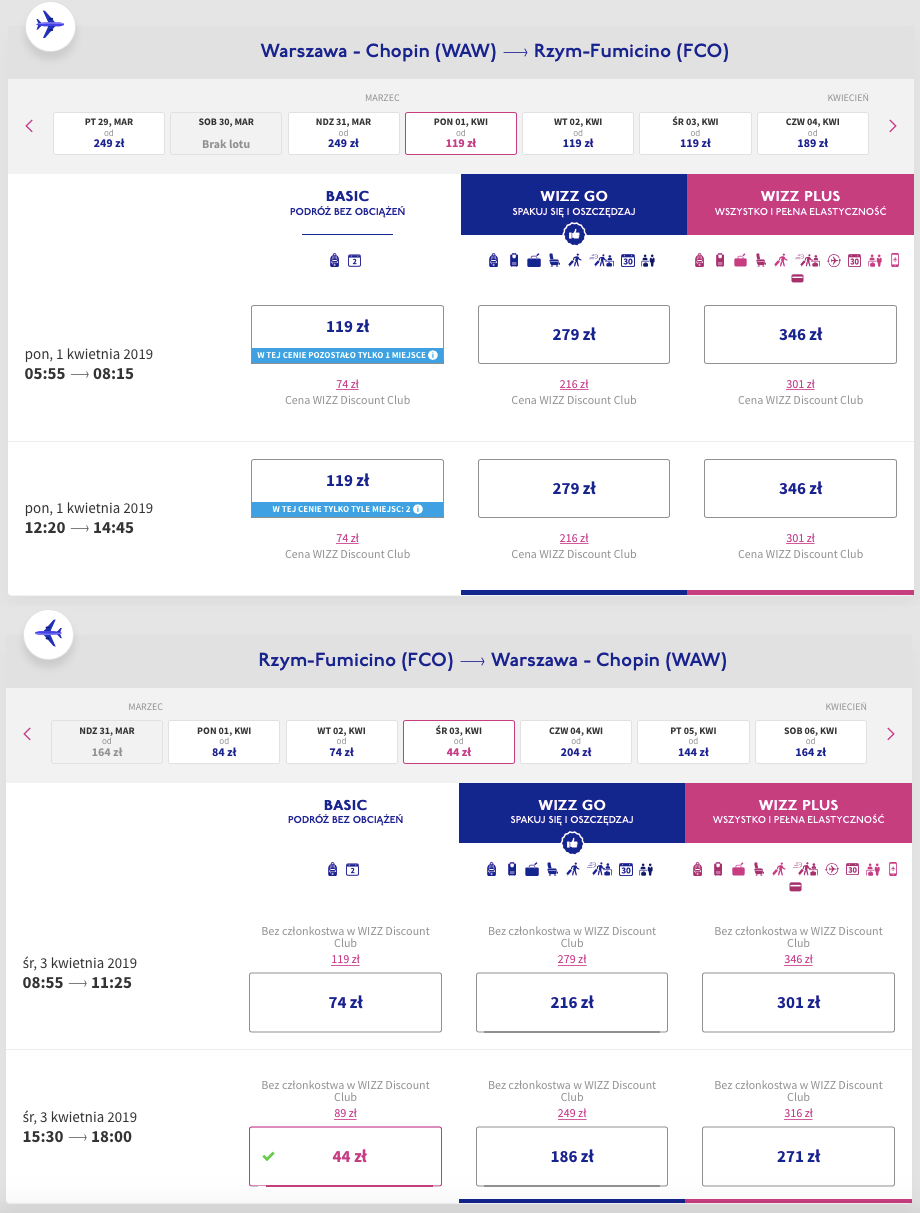Choose 271 zł WIZZ PLUS fare for 15:30 flight
Screen dimensions: 920x1213
[798, 1156]
